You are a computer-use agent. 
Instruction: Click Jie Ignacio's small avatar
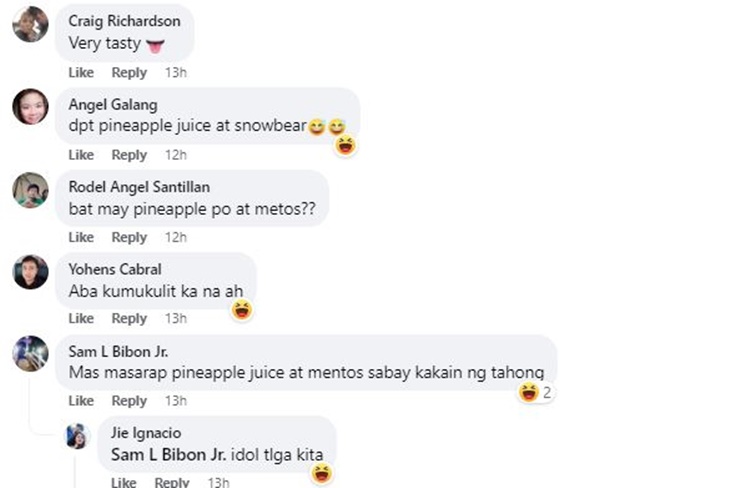[79, 436]
